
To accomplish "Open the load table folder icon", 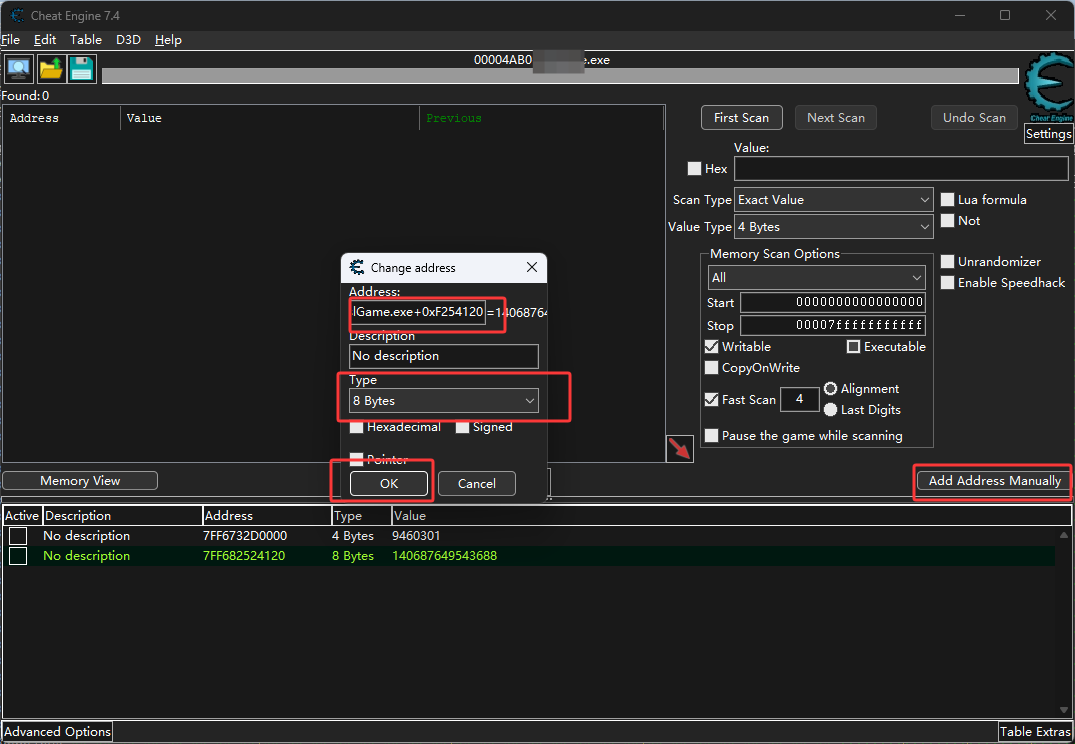I will pos(51,69).
